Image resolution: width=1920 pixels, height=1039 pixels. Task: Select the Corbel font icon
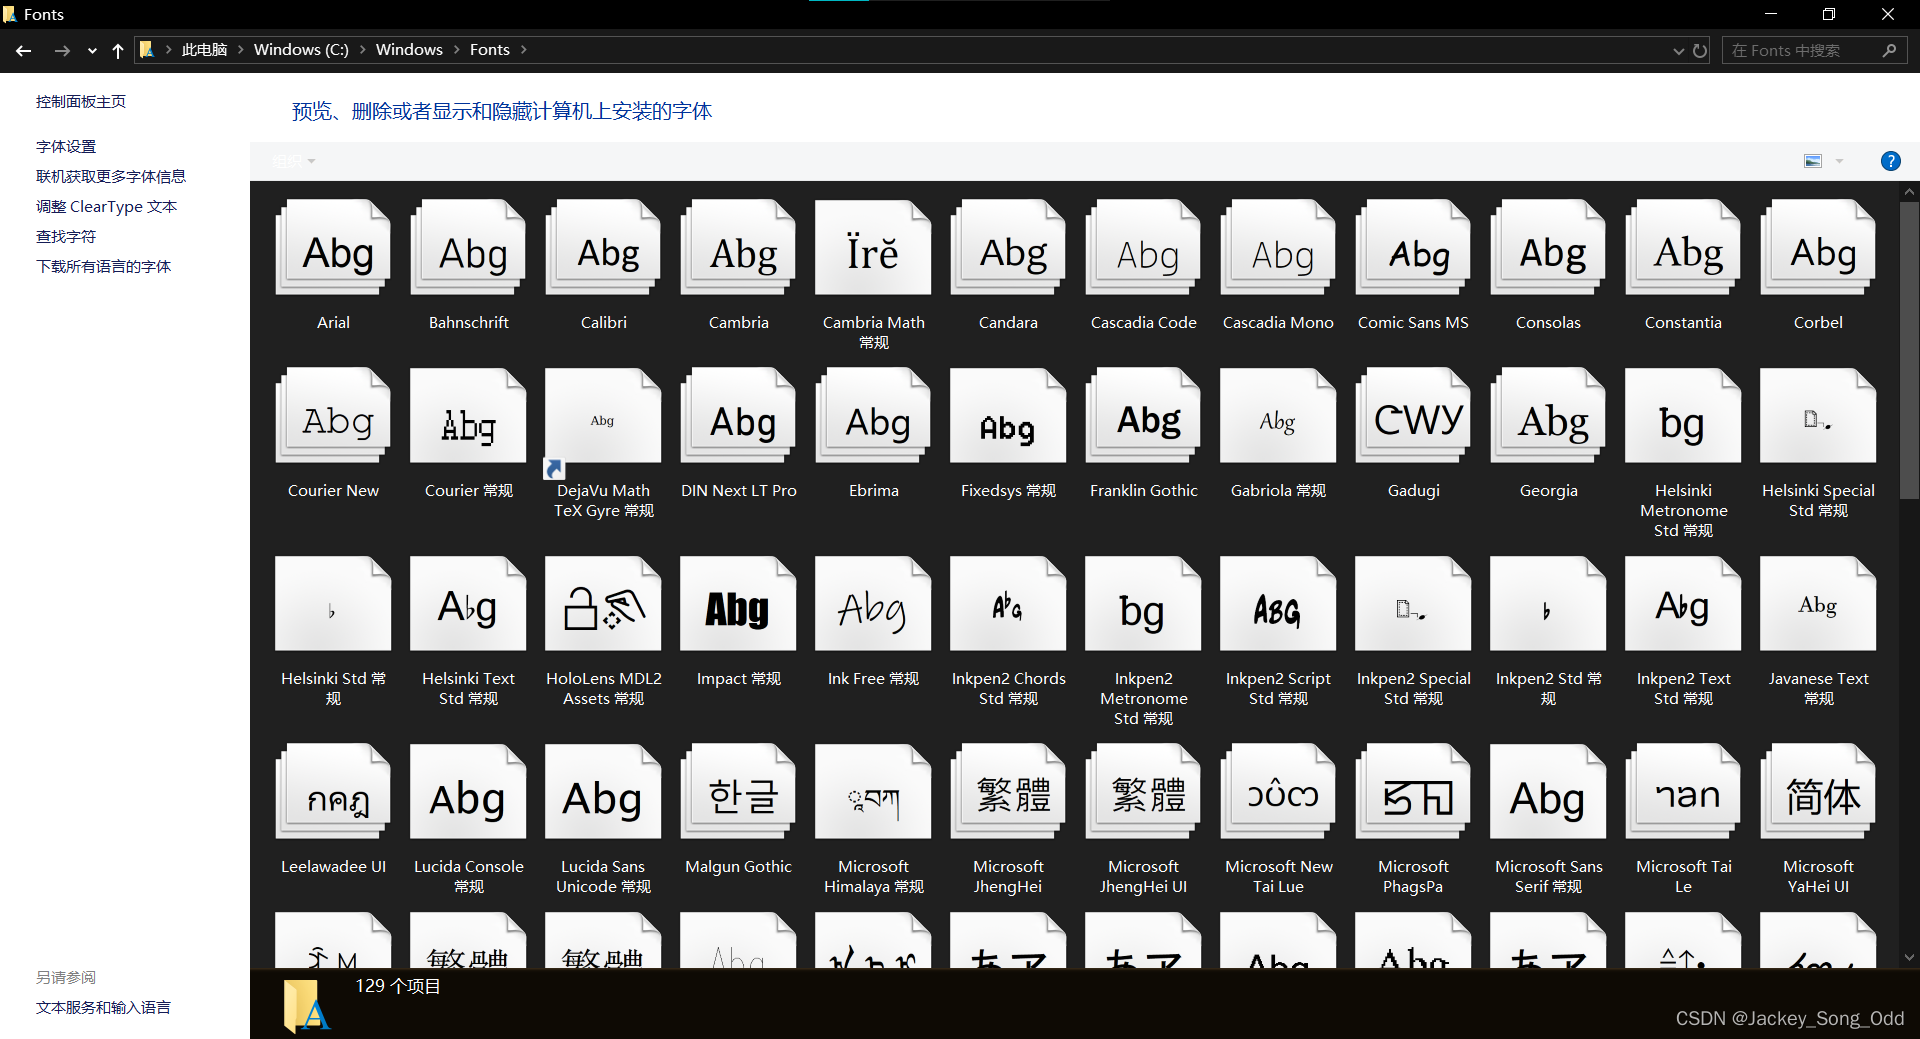pos(1818,247)
